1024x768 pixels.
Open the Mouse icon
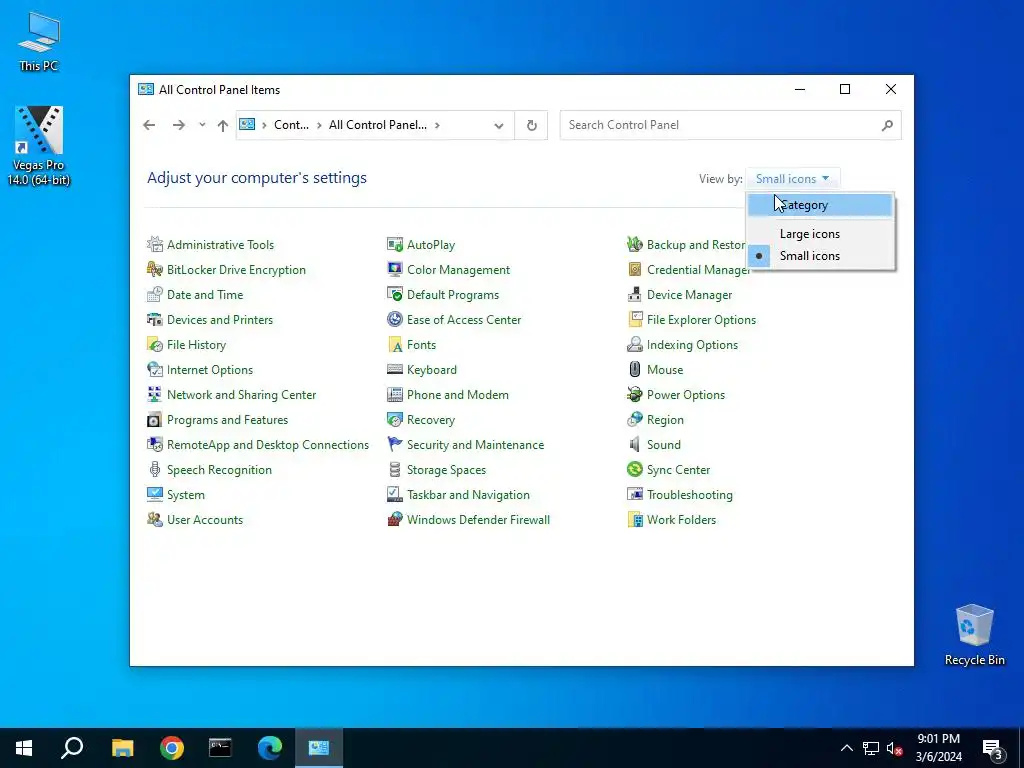(x=634, y=370)
